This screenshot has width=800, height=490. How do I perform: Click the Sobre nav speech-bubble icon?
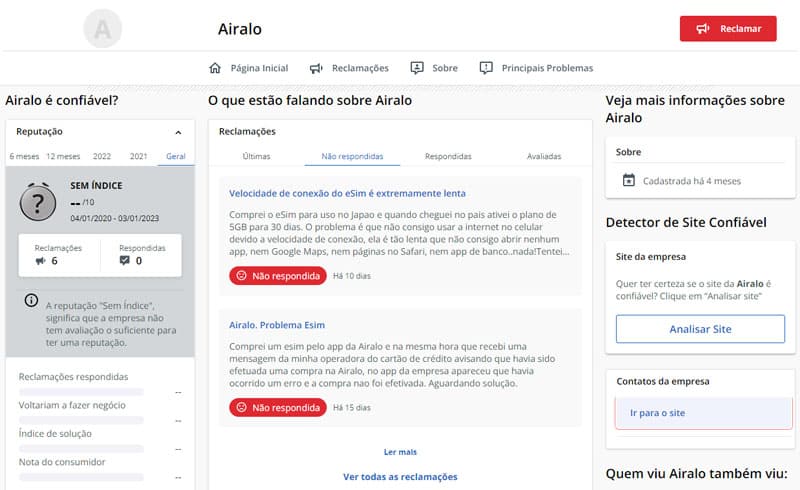(417, 68)
